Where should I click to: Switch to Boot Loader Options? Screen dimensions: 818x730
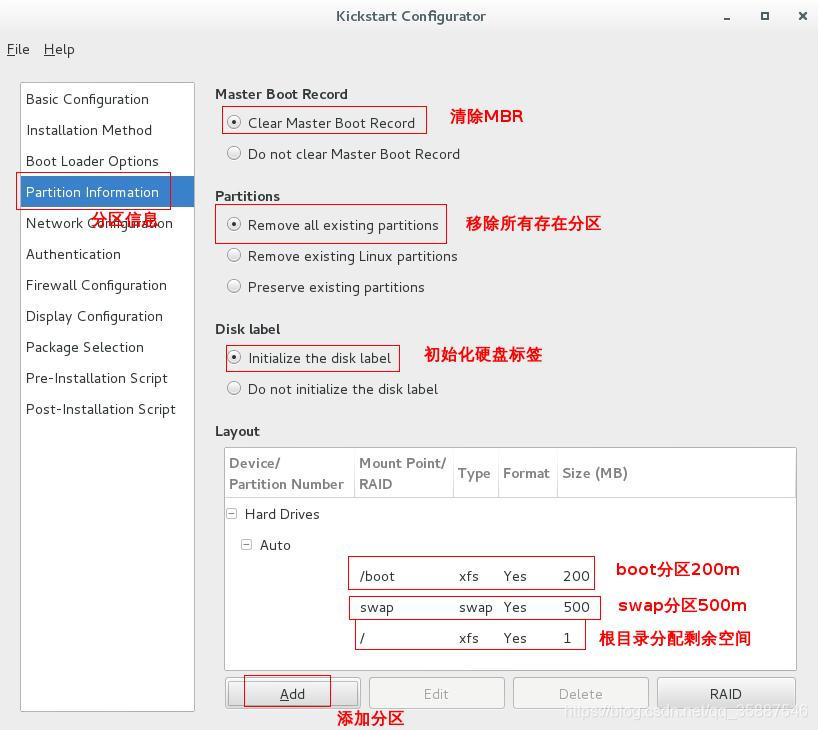107,161
